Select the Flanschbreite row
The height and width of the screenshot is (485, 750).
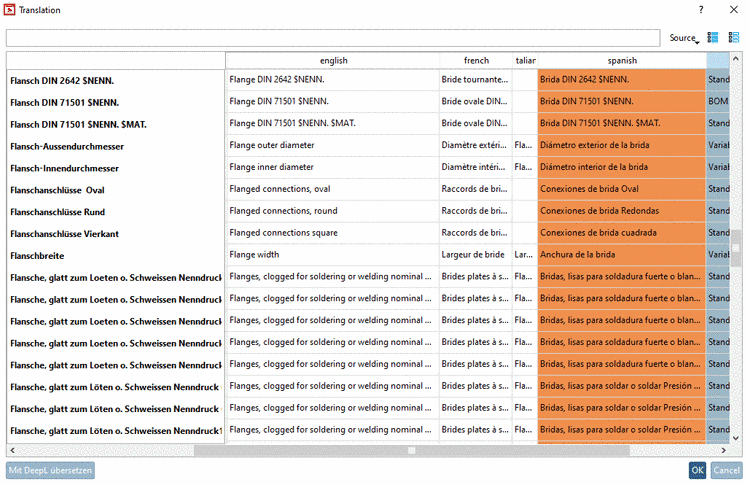point(116,255)
